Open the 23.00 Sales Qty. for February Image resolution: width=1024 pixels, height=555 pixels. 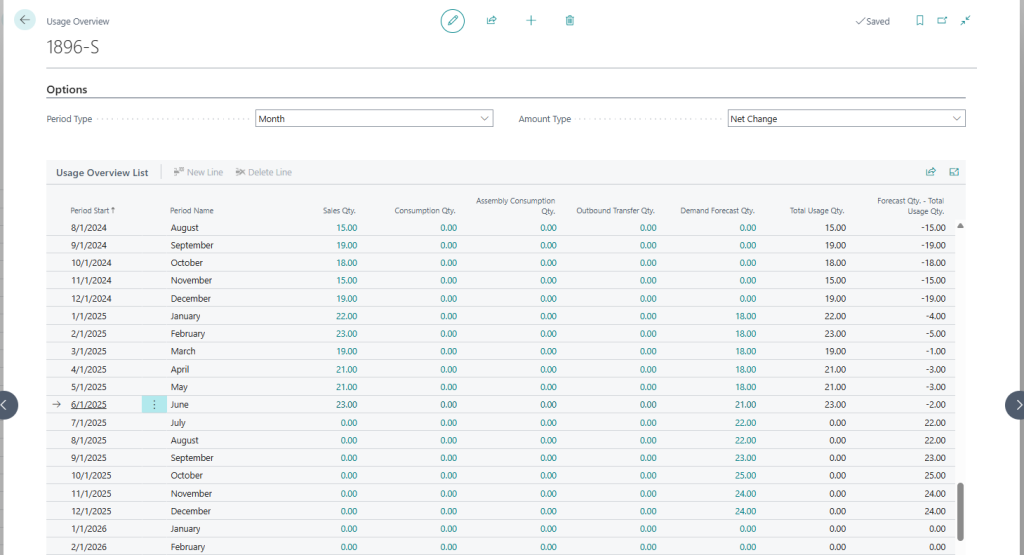[x=346, y=334]
